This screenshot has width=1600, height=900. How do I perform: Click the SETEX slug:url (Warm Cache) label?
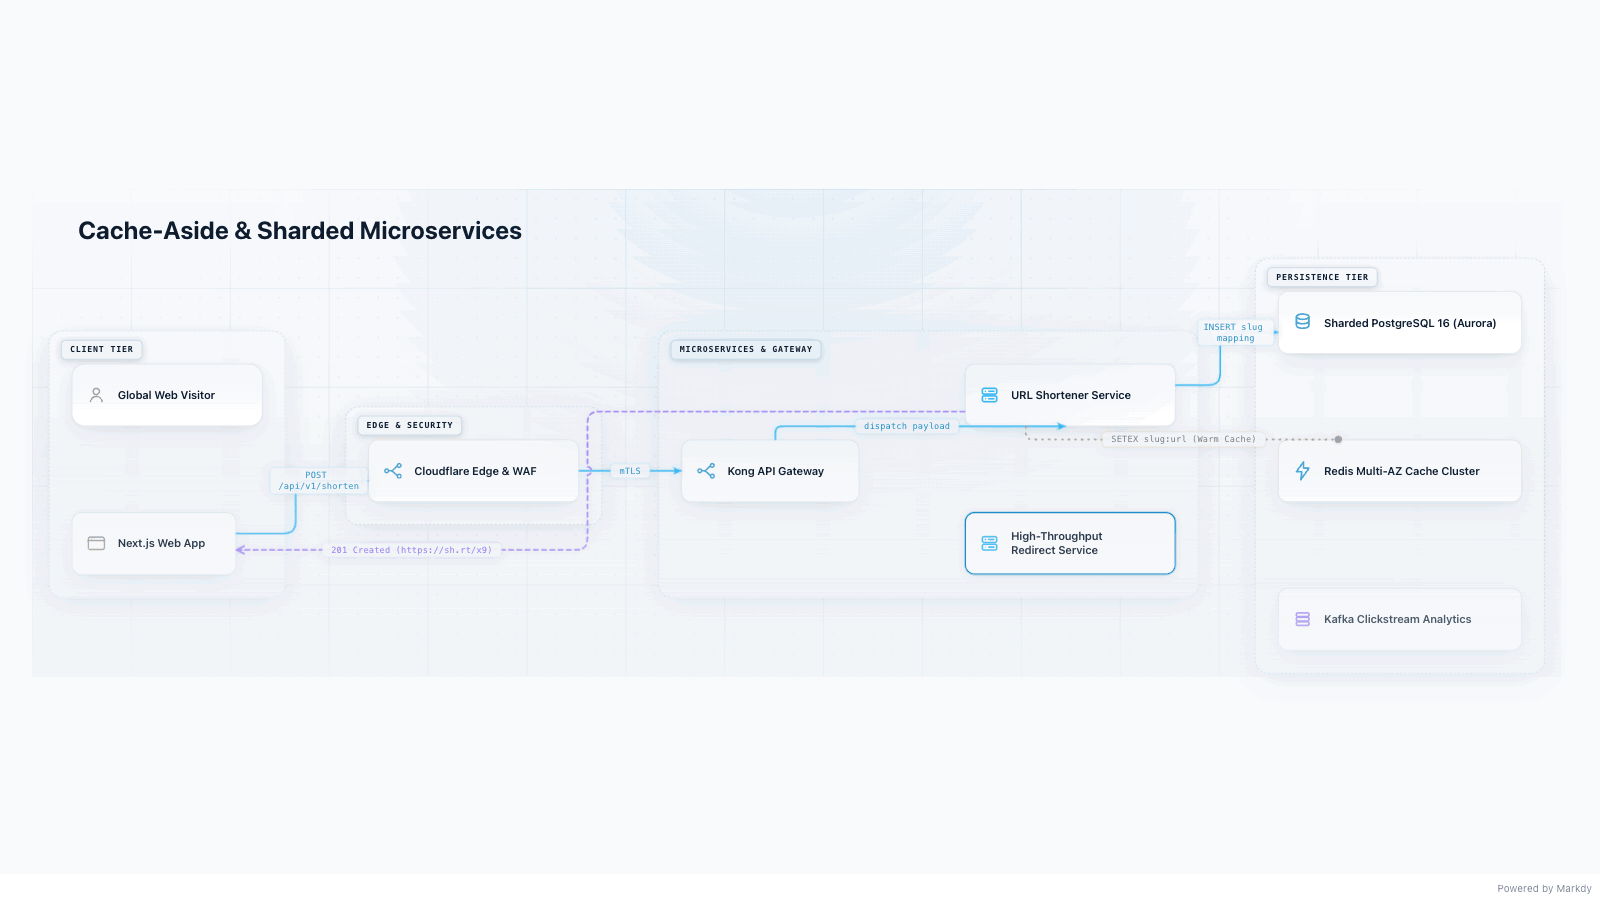click(x=1183, y=439)
